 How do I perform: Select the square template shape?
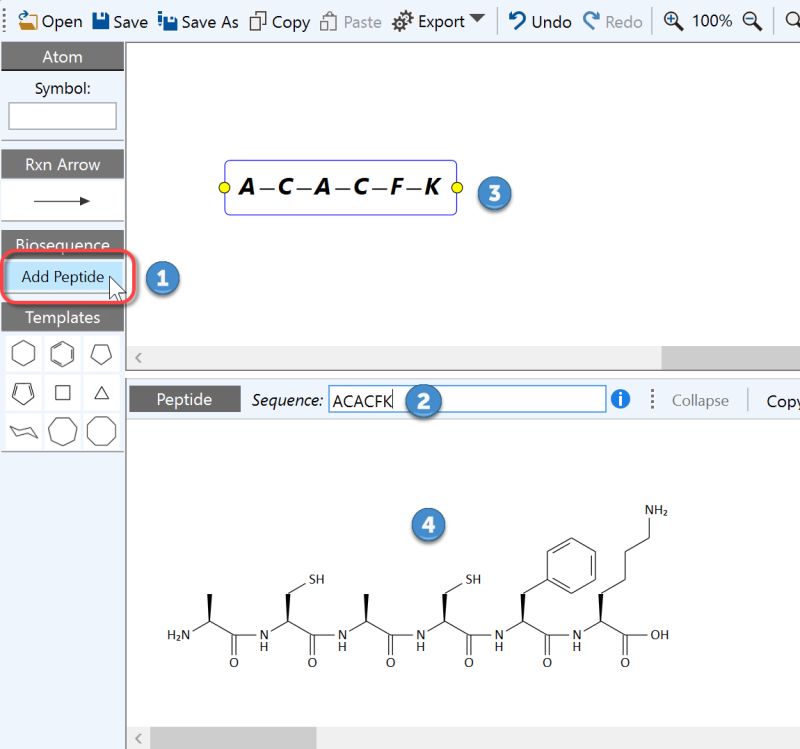62,392
